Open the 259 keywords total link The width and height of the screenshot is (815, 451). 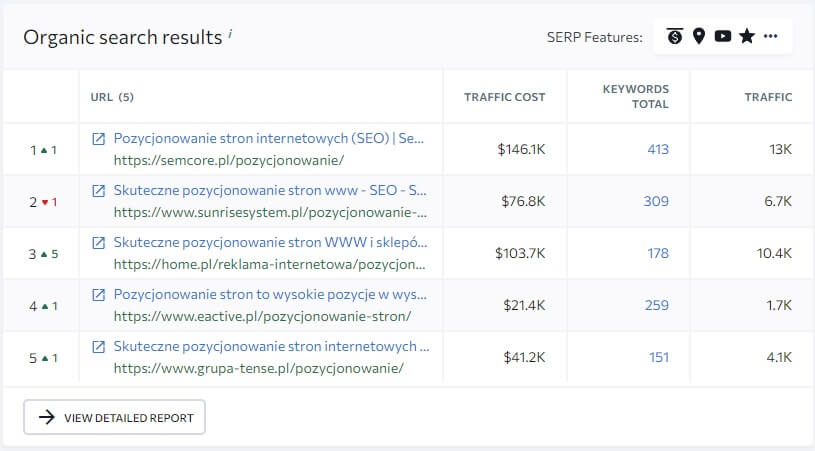pyautogui.click(x=656, y=306)
